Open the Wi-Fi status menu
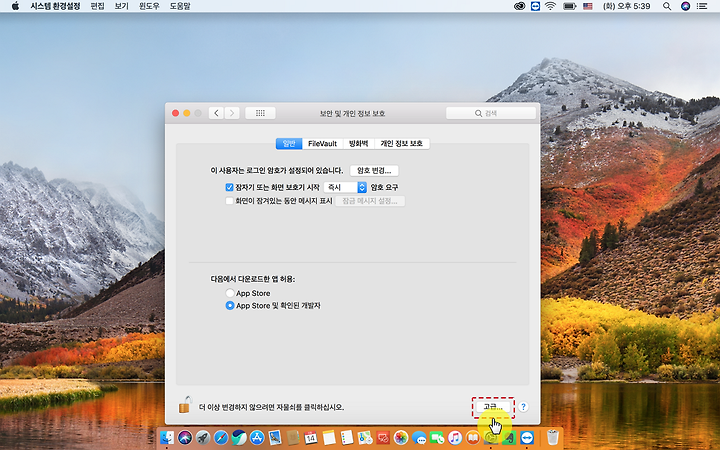The height and width of the screenshot is (450, 720). [551, 6]
